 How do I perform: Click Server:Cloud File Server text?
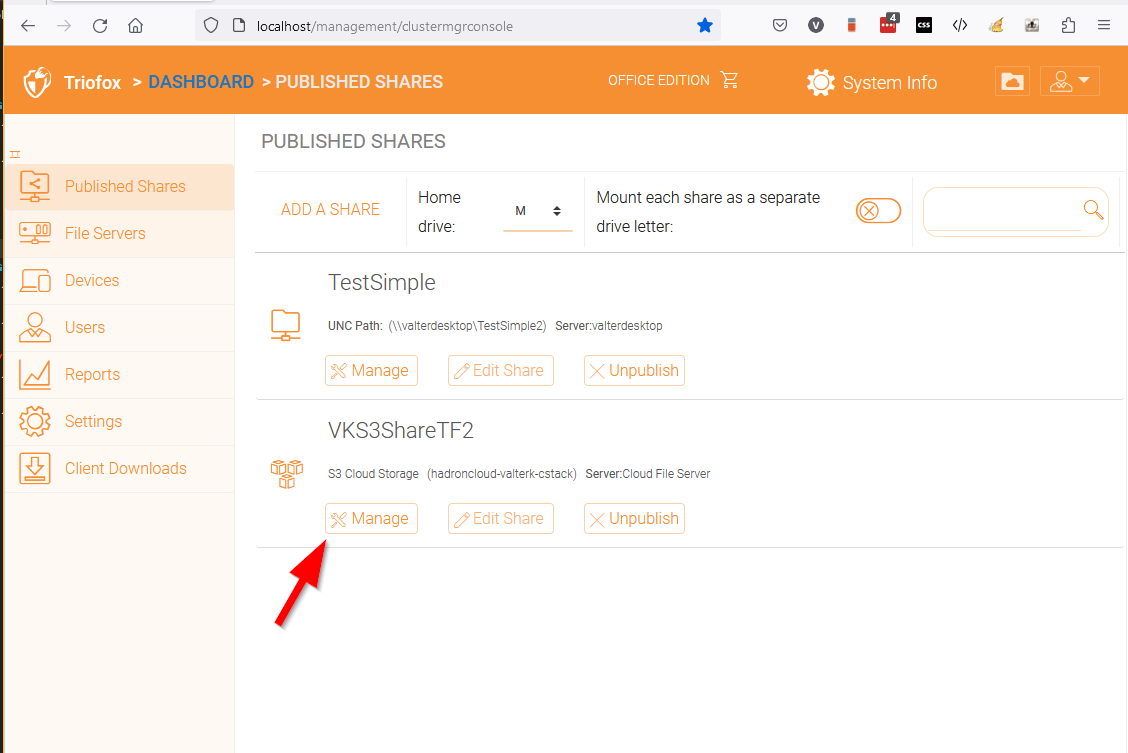(x=647, y=474)
